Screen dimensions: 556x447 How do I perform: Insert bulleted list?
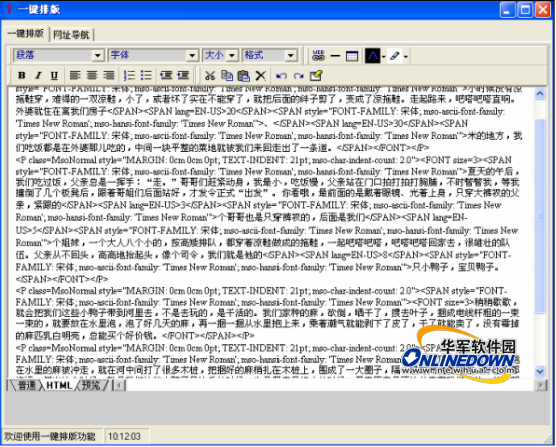(x=146, y=75)
